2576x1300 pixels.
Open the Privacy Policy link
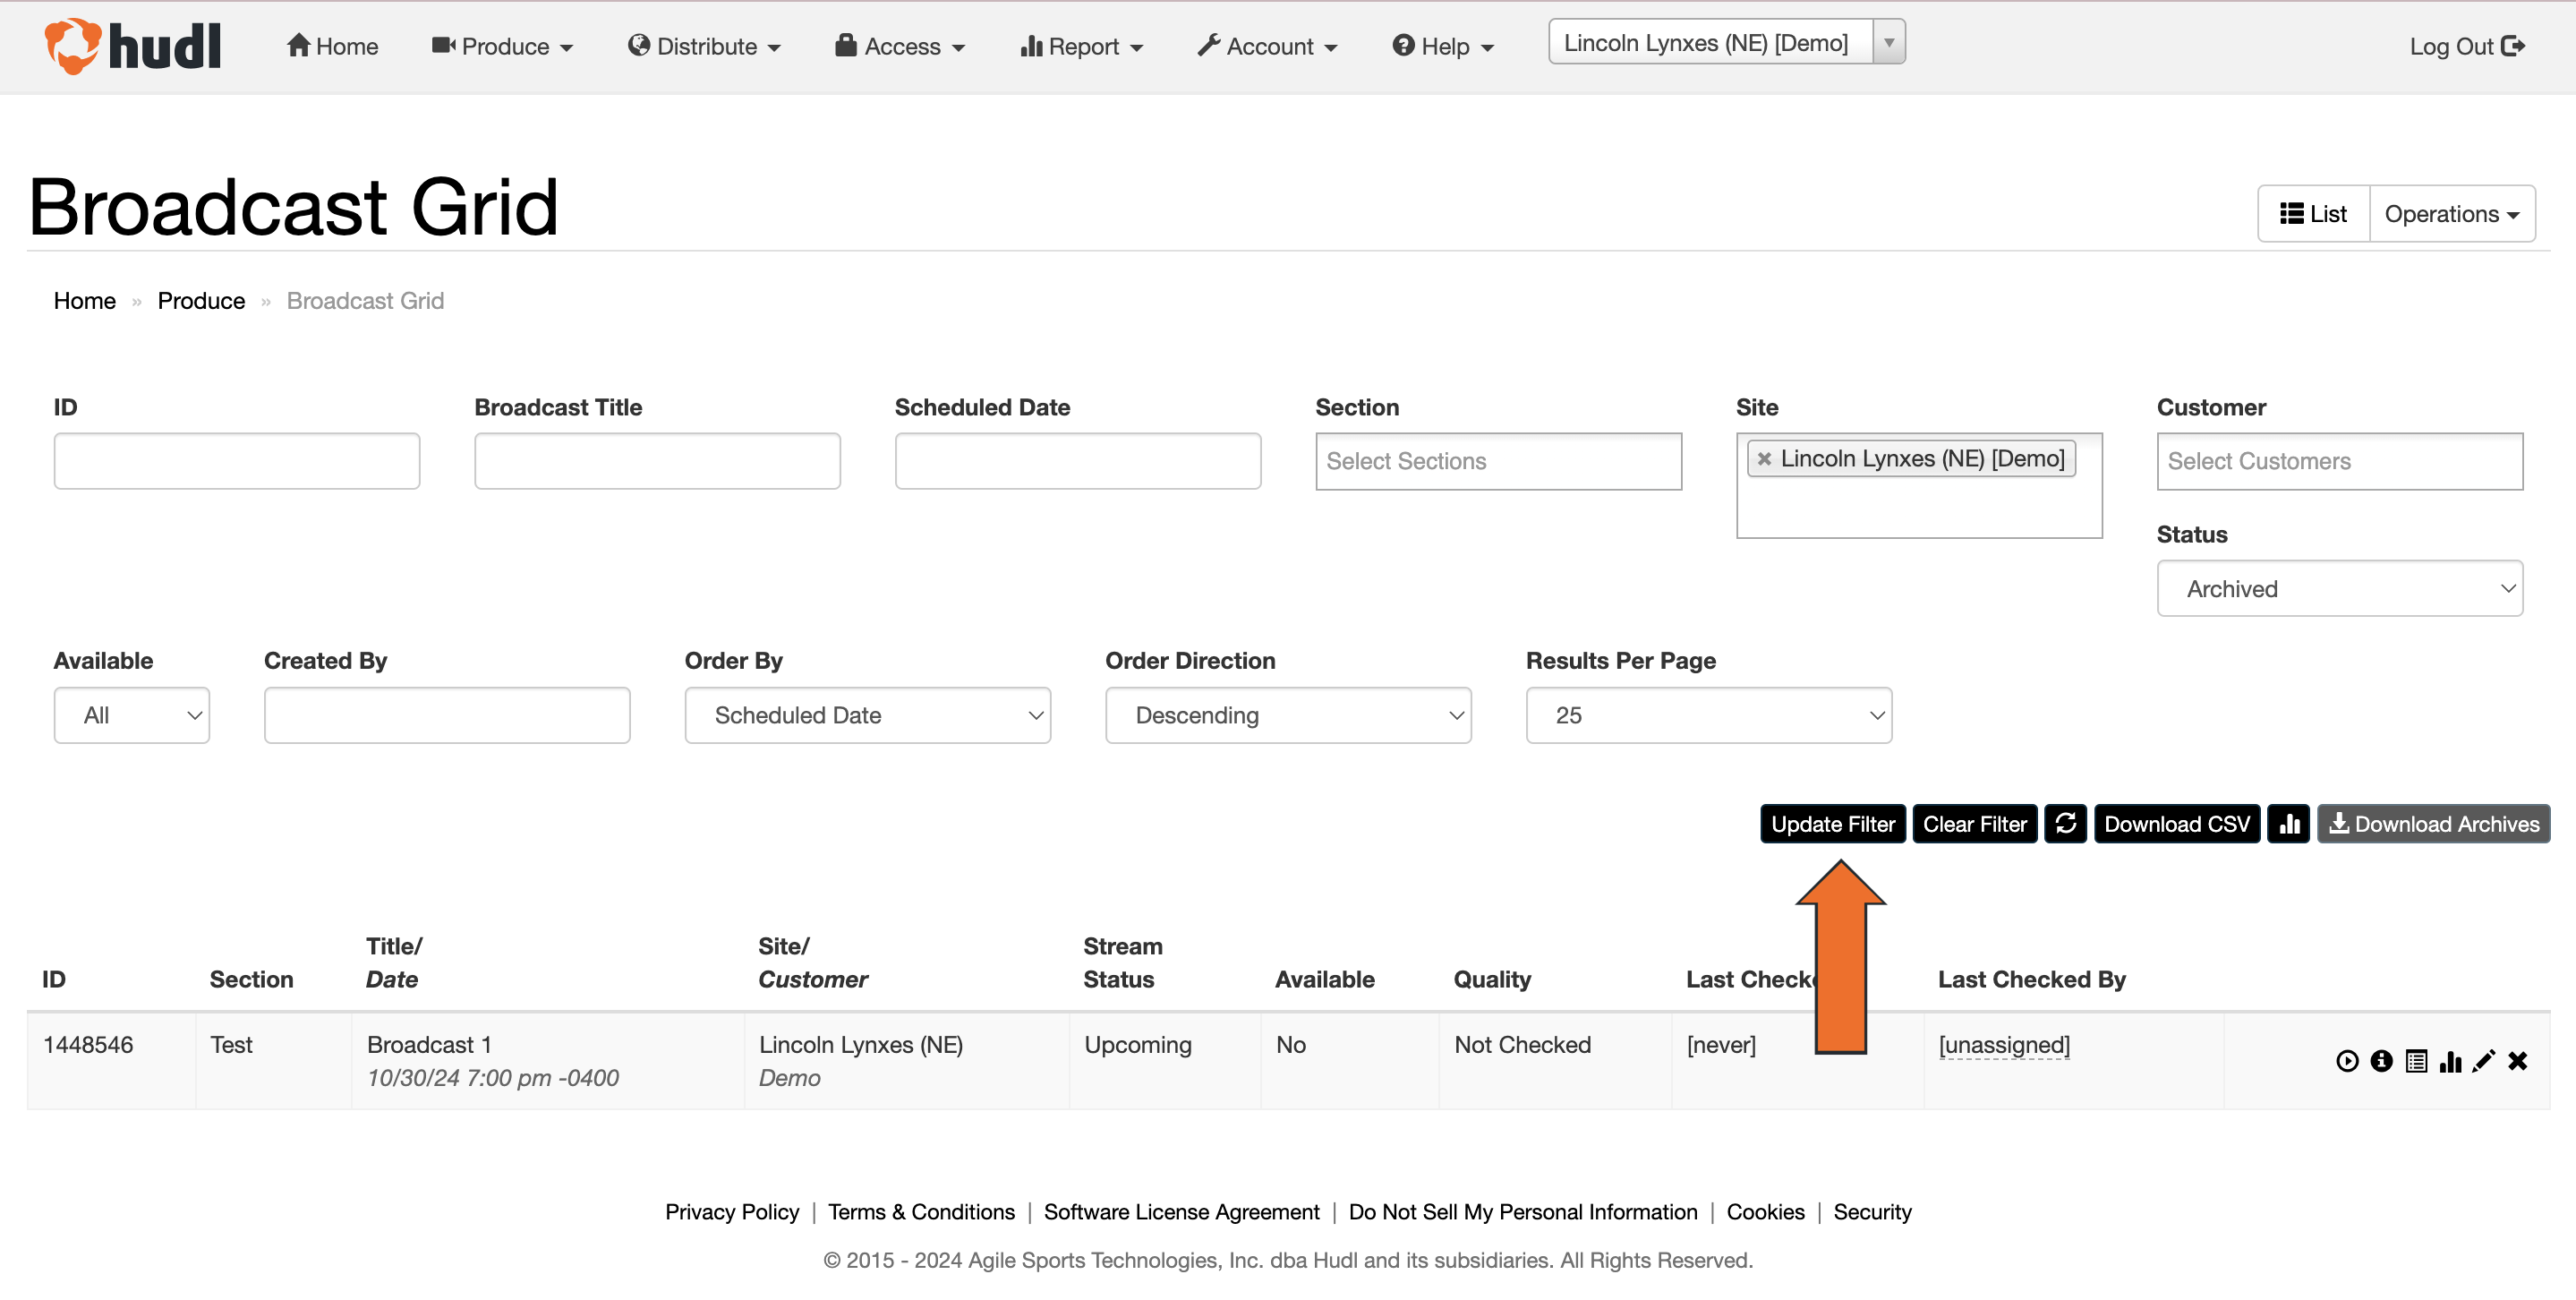click(732, 1212)
